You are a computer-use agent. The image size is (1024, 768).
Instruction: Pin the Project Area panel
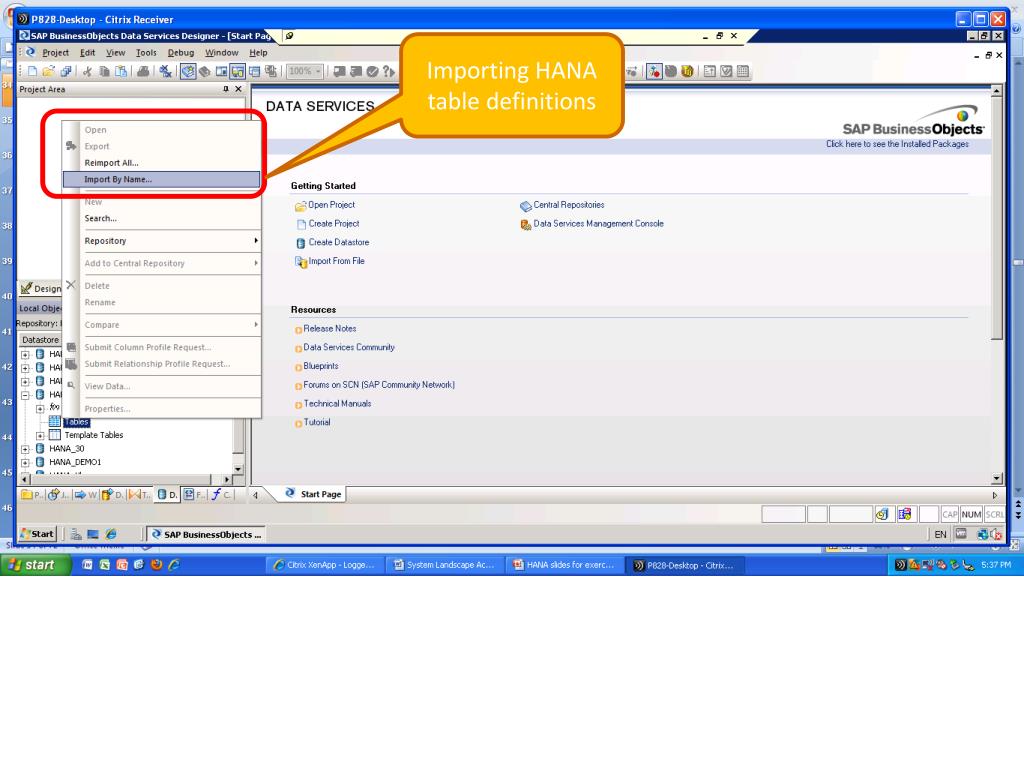(x=226, y=89)
